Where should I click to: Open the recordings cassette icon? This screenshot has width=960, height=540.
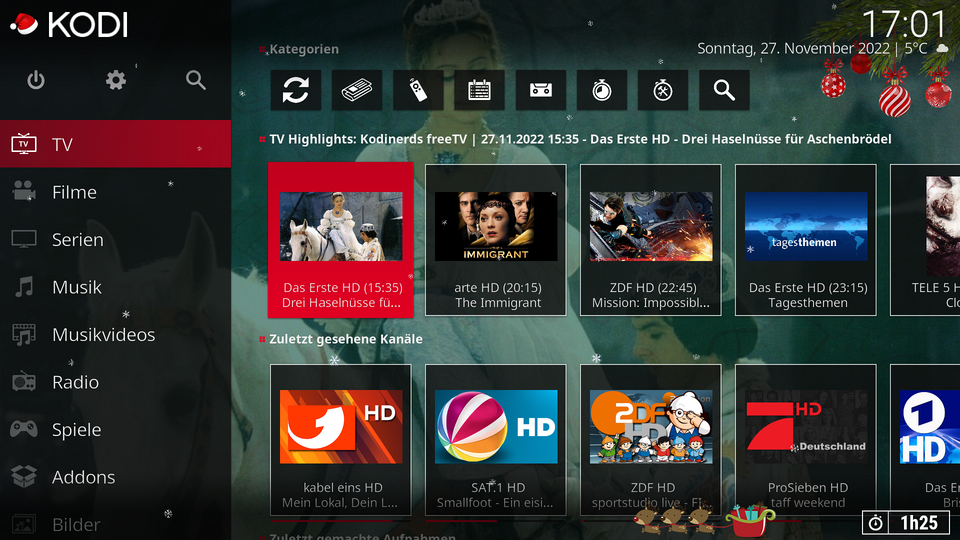[x=541, y=90]
